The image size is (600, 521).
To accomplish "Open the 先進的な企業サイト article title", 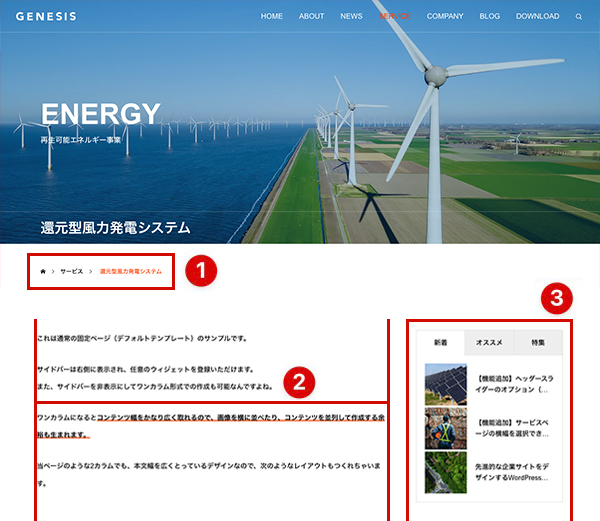I will point(514,472).
